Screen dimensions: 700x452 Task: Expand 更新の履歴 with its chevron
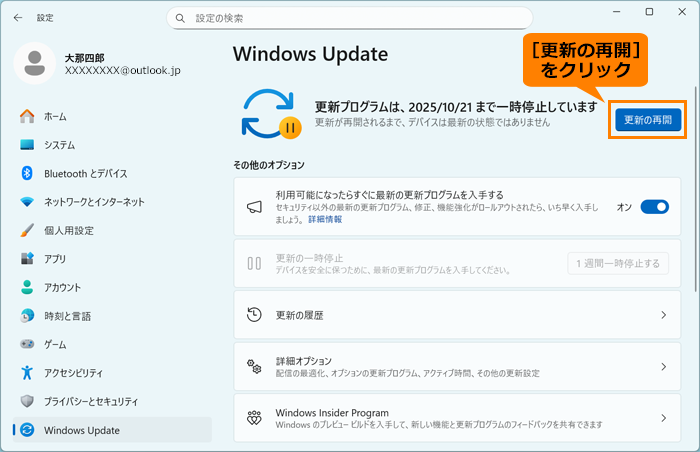[x=664, y=315]
